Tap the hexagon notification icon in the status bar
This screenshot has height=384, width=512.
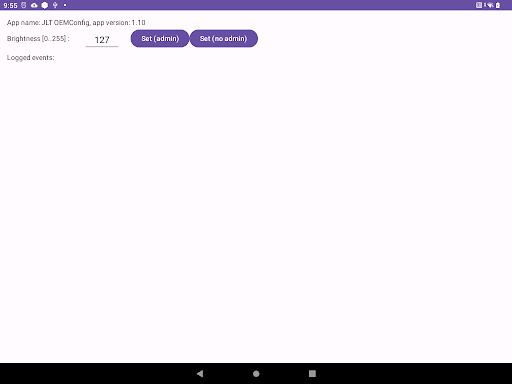tap(45, 5)
